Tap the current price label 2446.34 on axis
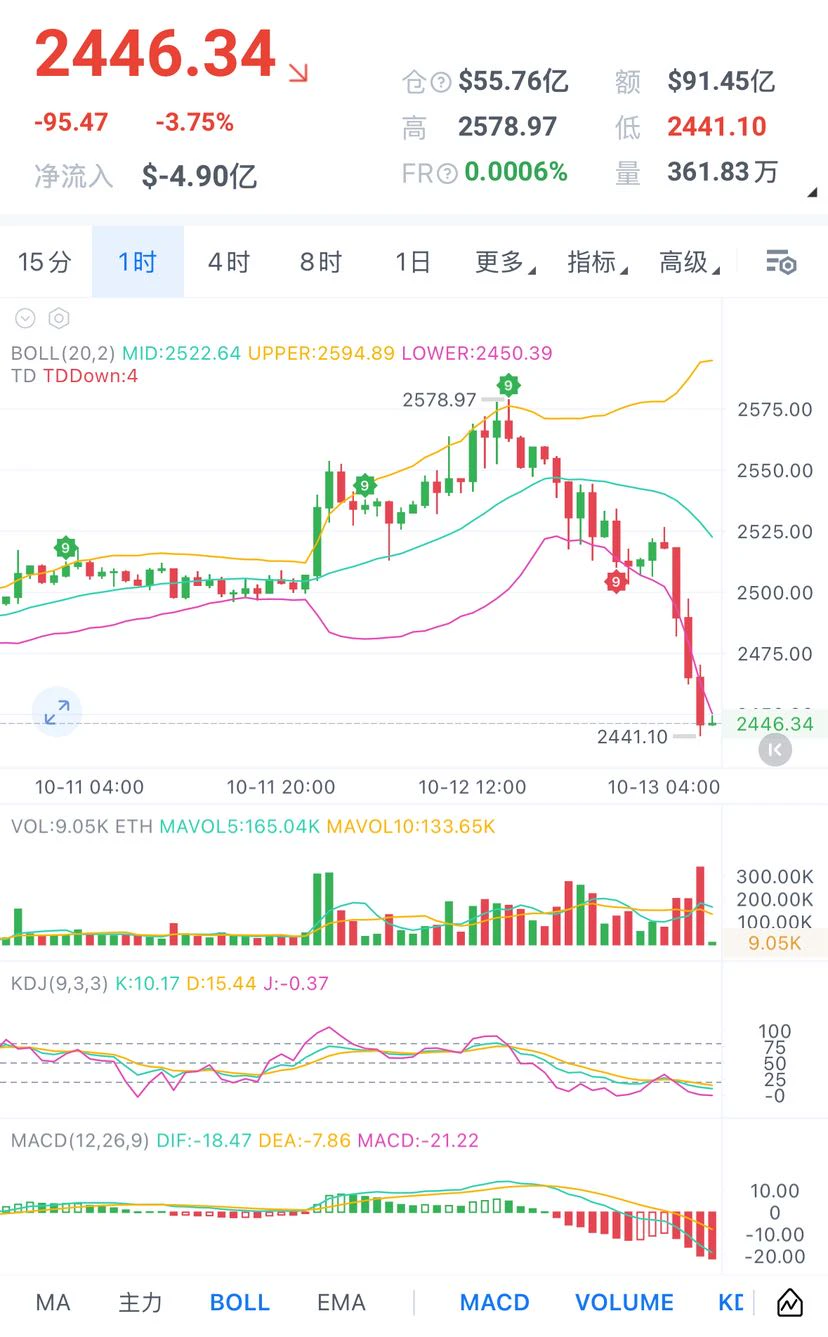The height and width of the screenshot is (1337, 828). (775, 724)
